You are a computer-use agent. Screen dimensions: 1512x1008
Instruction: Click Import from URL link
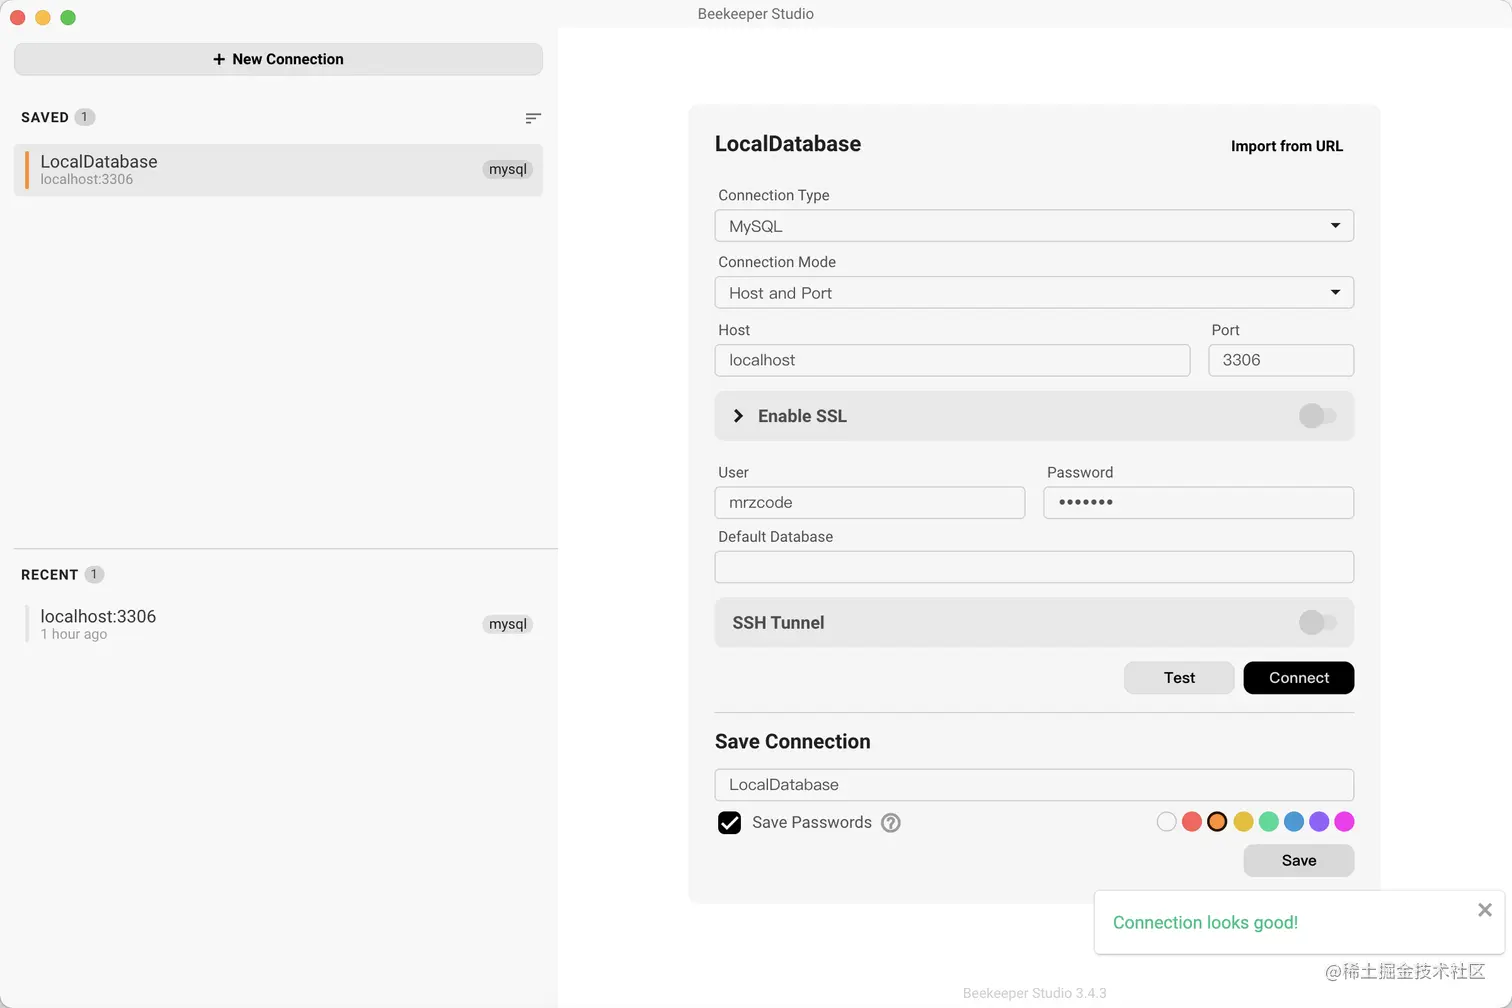pyautogui.click(x=1287, y=146)
